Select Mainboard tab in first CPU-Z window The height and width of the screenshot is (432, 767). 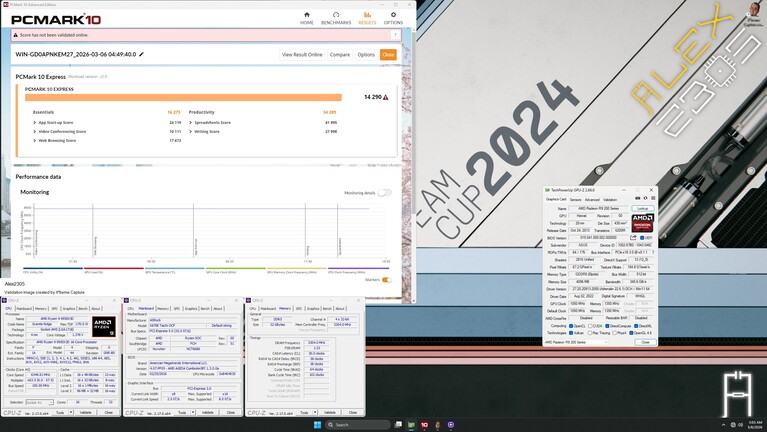coord(24,309)
